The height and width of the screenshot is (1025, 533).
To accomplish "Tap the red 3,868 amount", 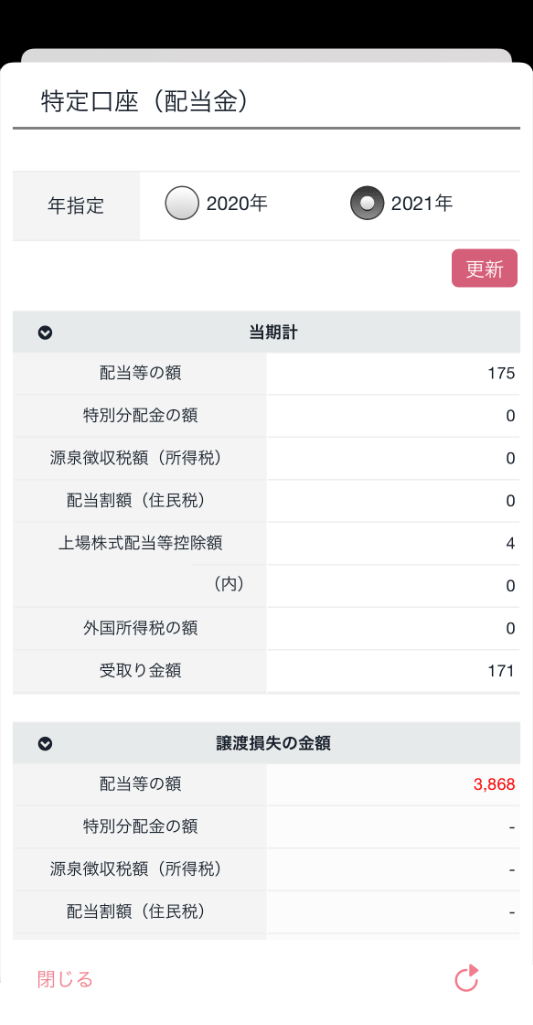I will 494,784.
